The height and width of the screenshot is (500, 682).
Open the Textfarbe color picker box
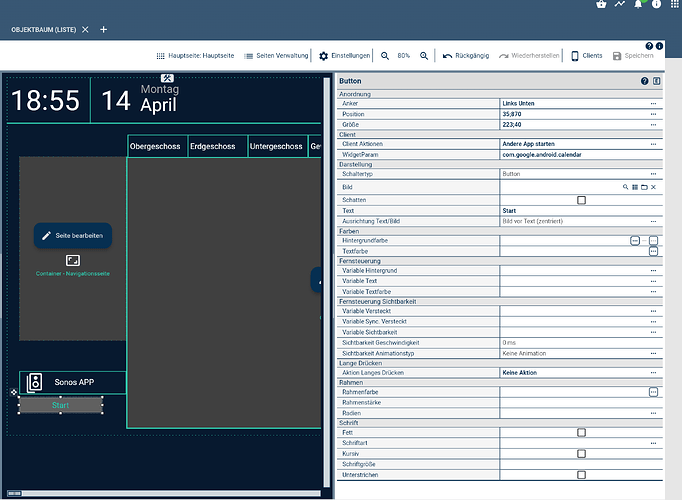[x=653, y=251]
